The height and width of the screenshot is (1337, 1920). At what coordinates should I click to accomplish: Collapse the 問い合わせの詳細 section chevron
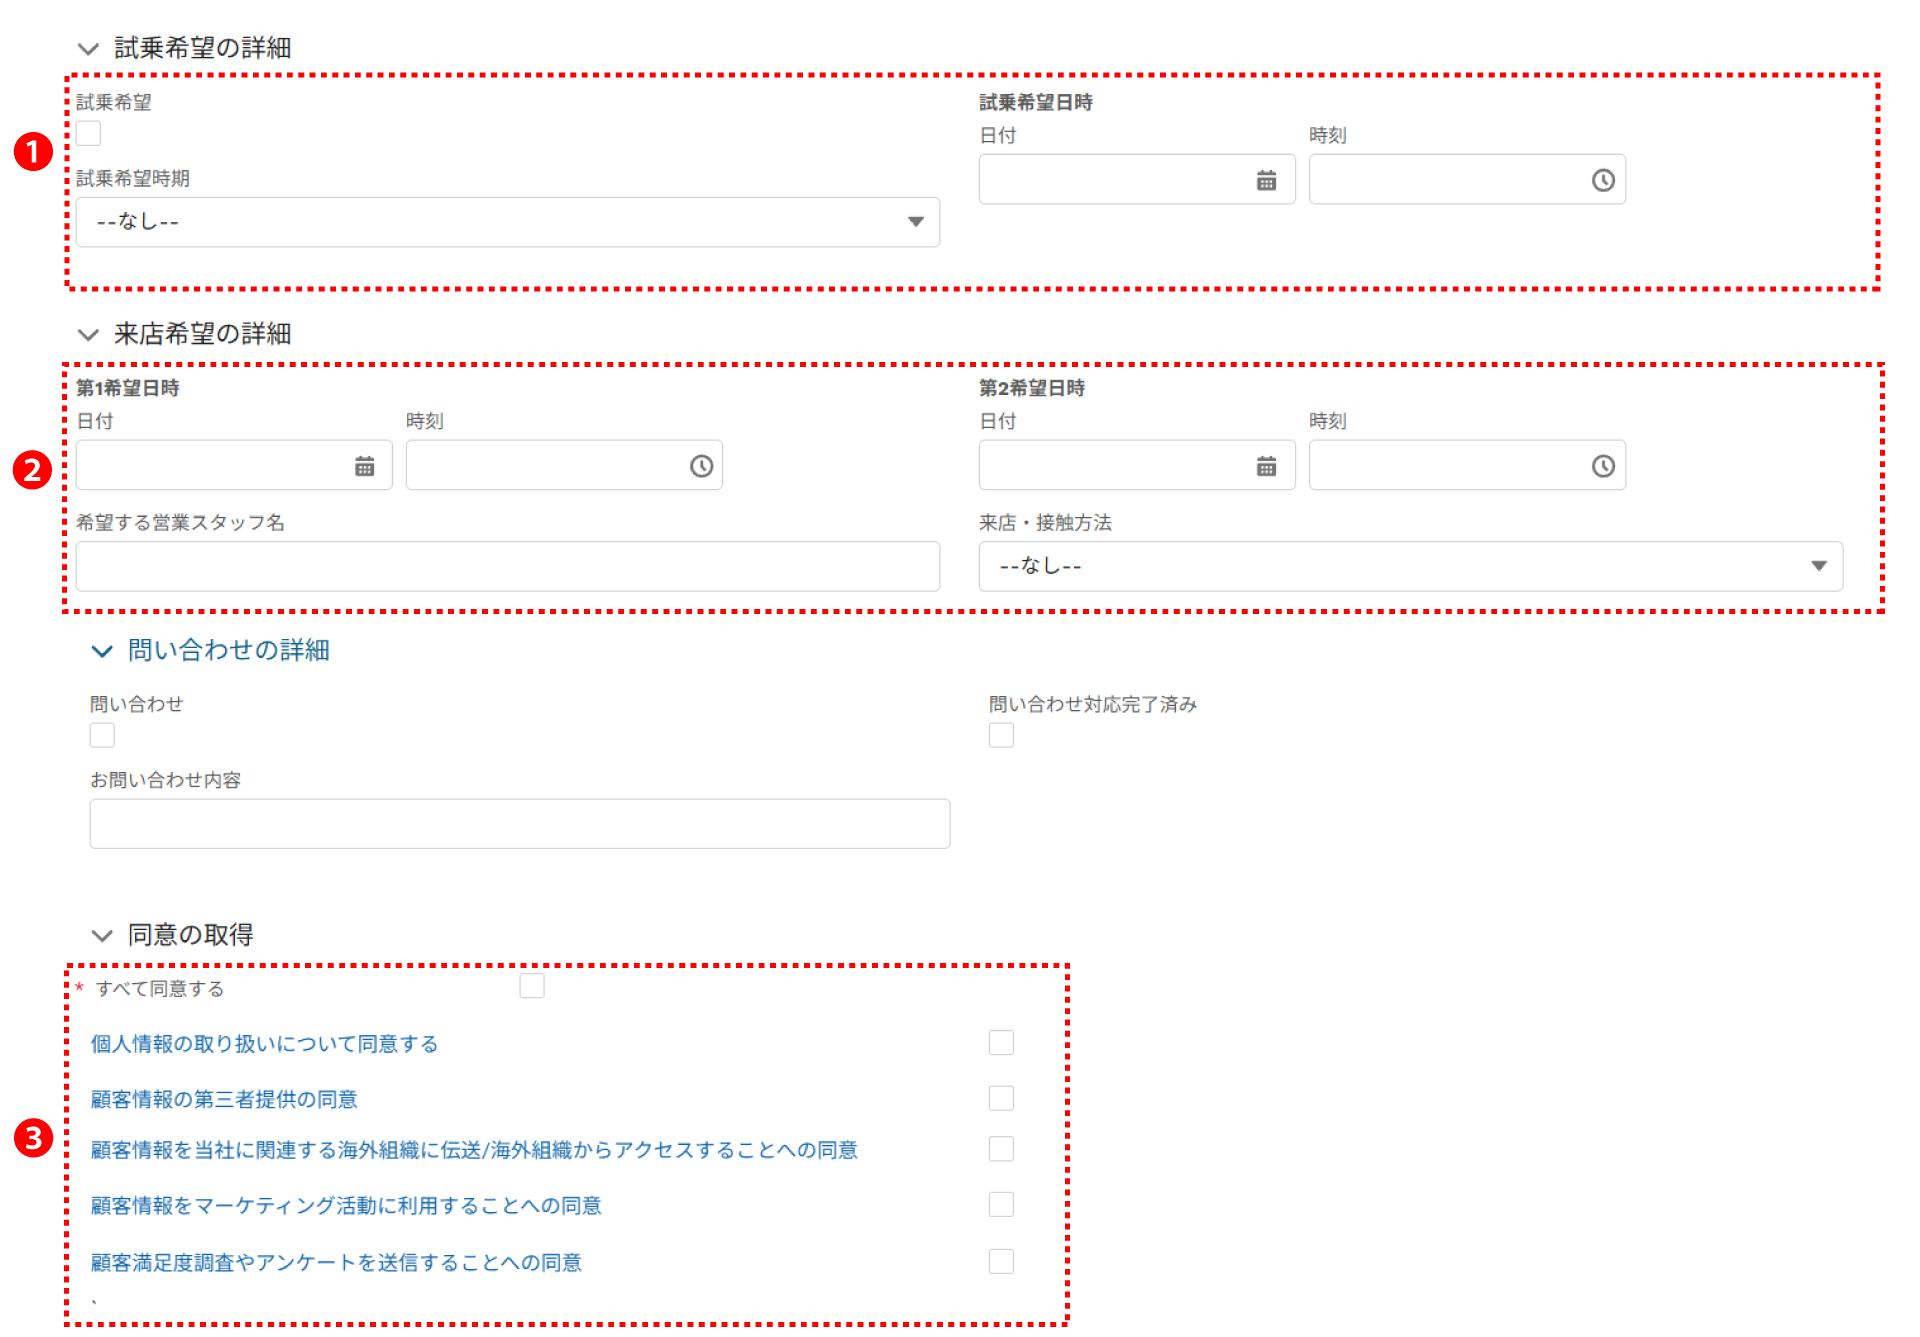coord(102,652)
